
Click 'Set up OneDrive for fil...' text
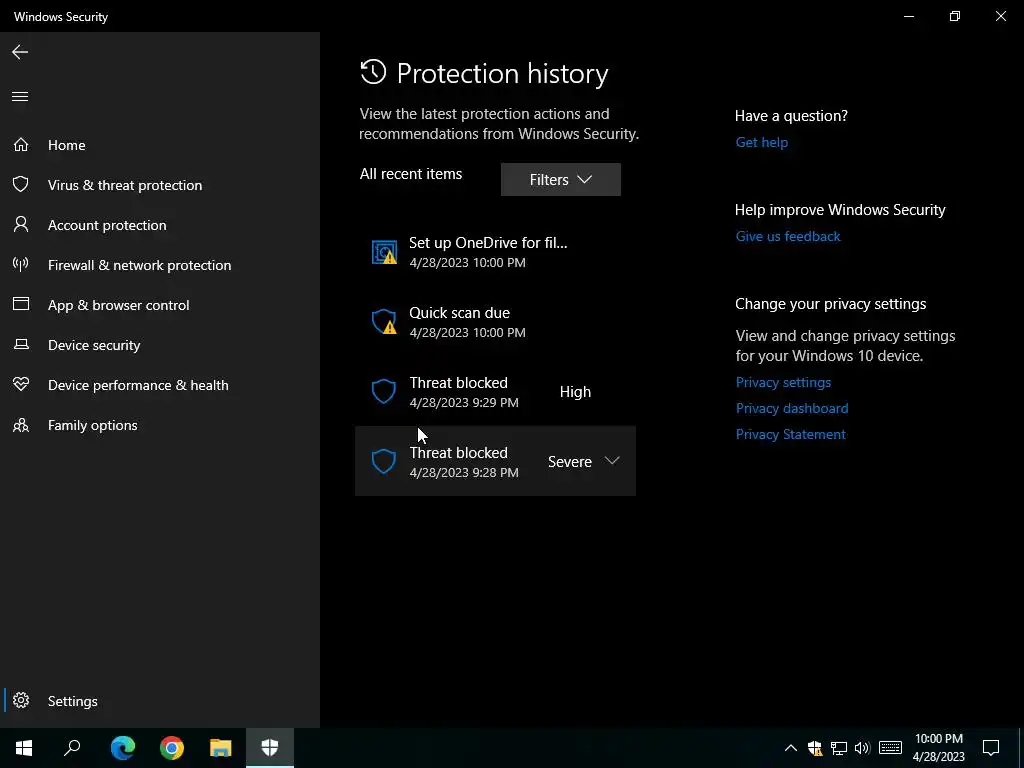coord(488,243)
